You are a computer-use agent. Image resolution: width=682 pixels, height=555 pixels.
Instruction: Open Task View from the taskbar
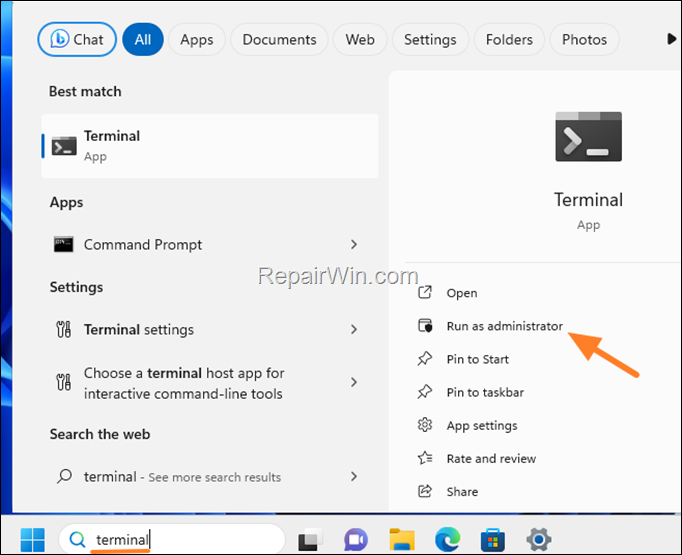coord(310,539)
